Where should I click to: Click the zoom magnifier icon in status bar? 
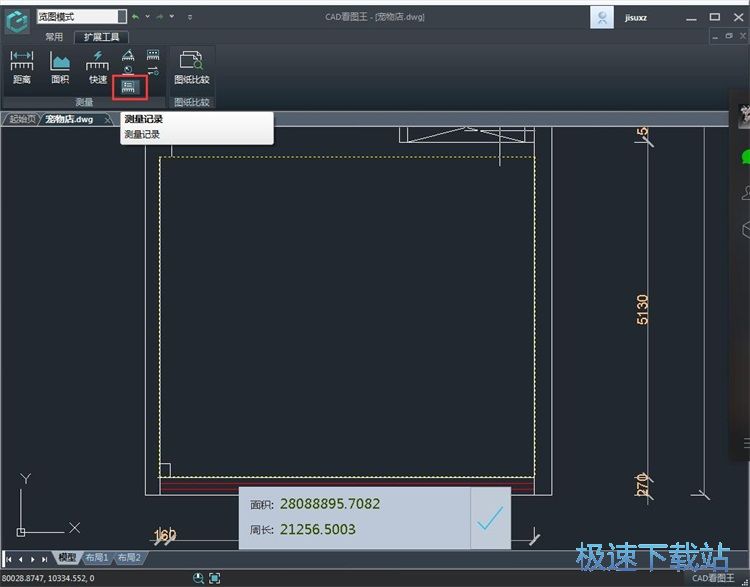(198, 578)
